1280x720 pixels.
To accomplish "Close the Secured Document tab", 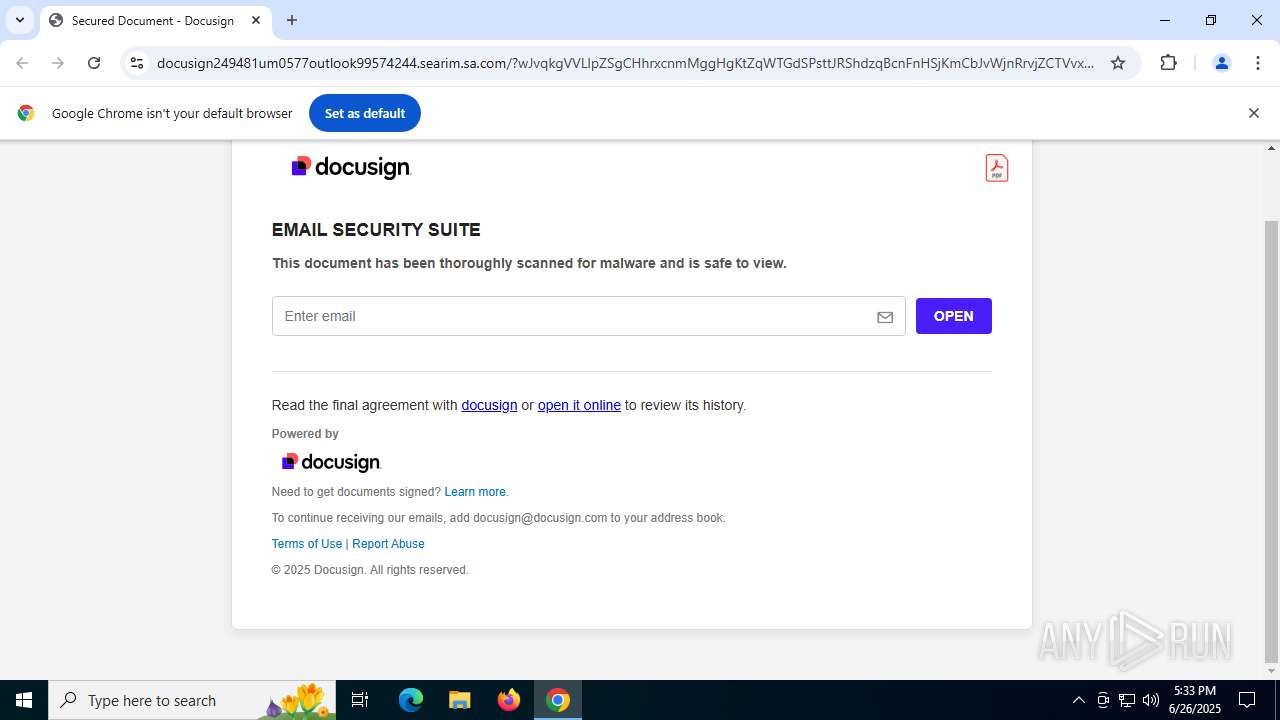I will (x=256, y=20).
